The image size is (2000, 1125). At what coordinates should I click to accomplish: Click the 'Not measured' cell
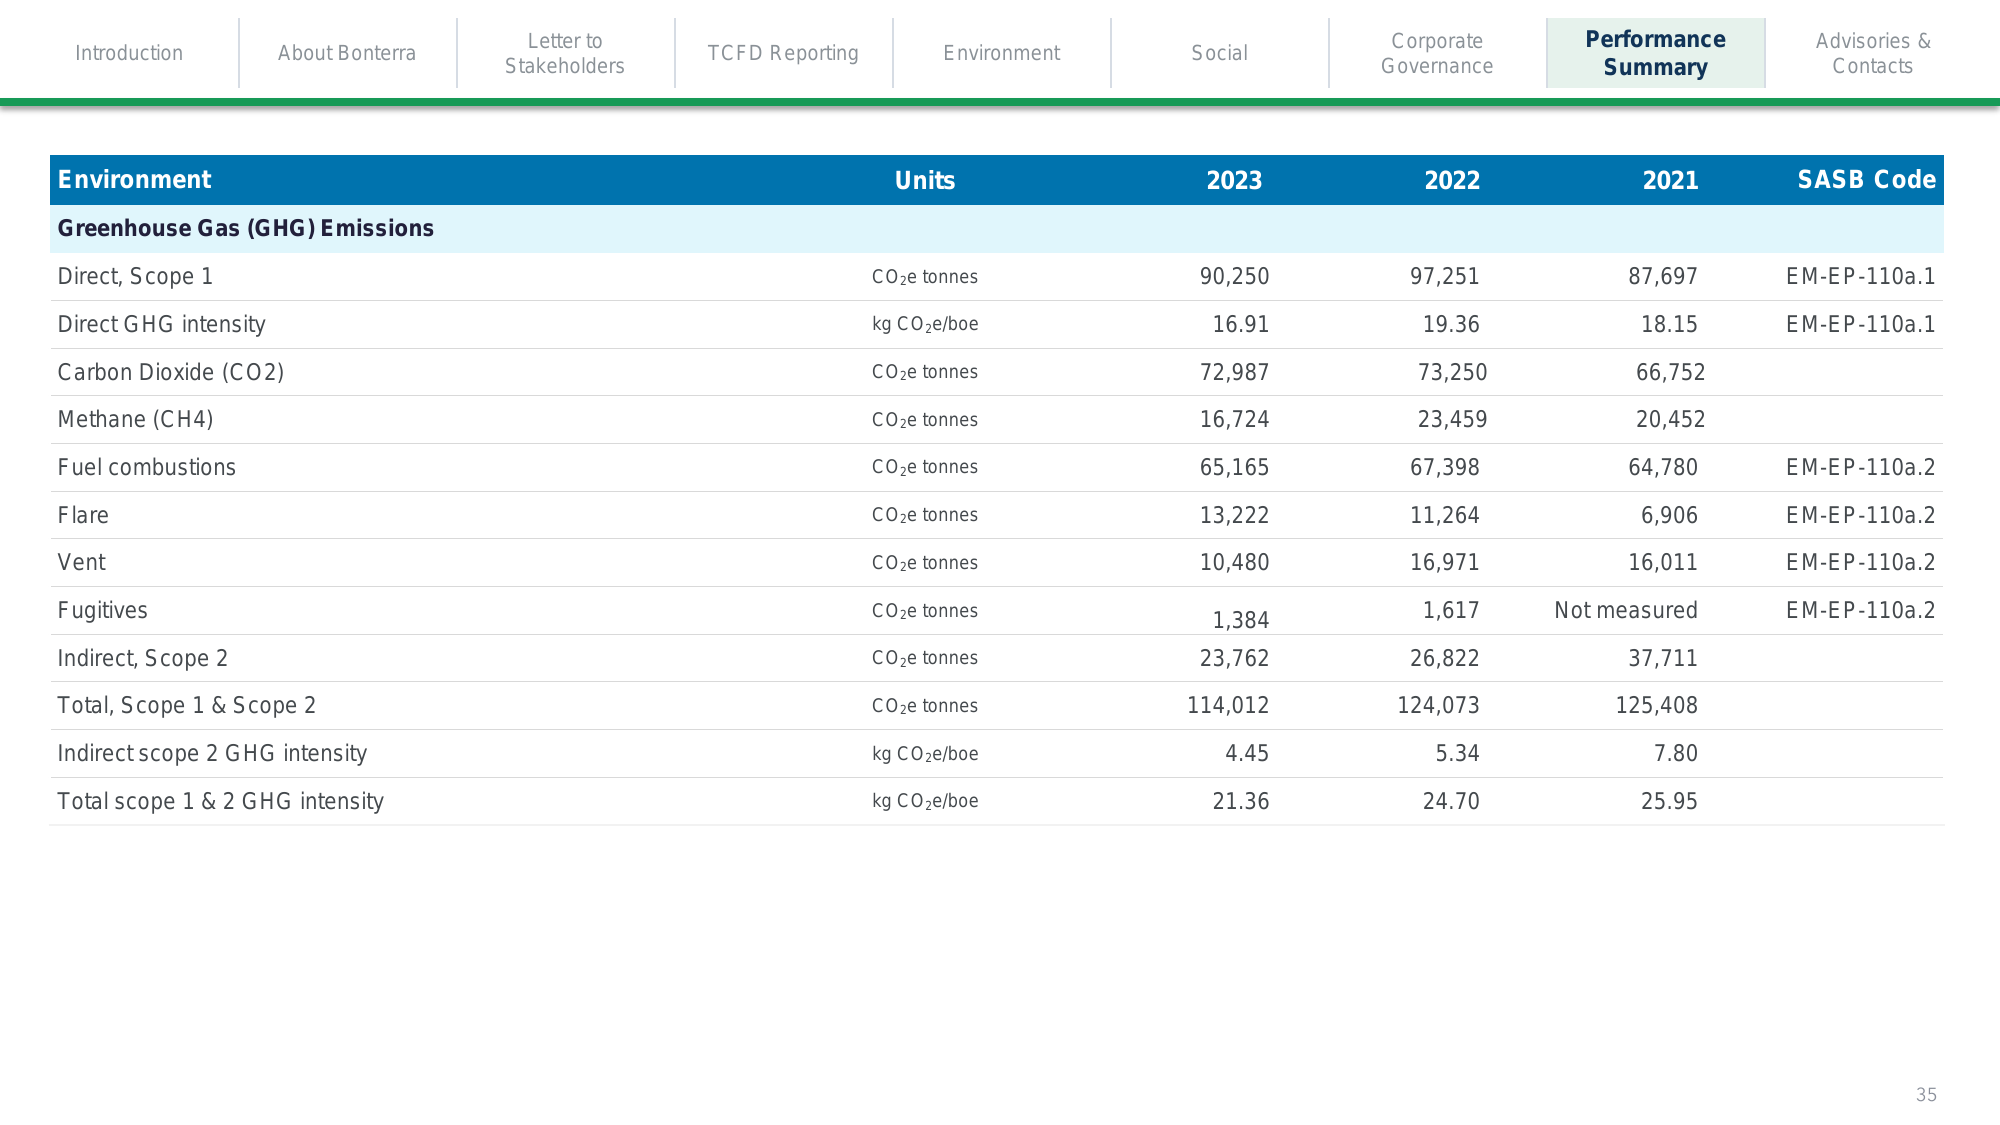pos(1626,610)
